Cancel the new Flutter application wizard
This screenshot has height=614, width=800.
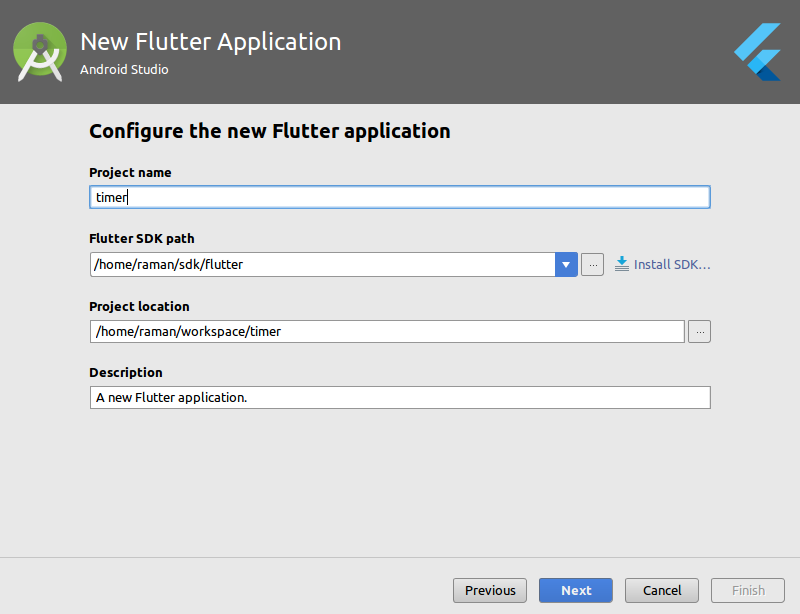pos(662,591)
